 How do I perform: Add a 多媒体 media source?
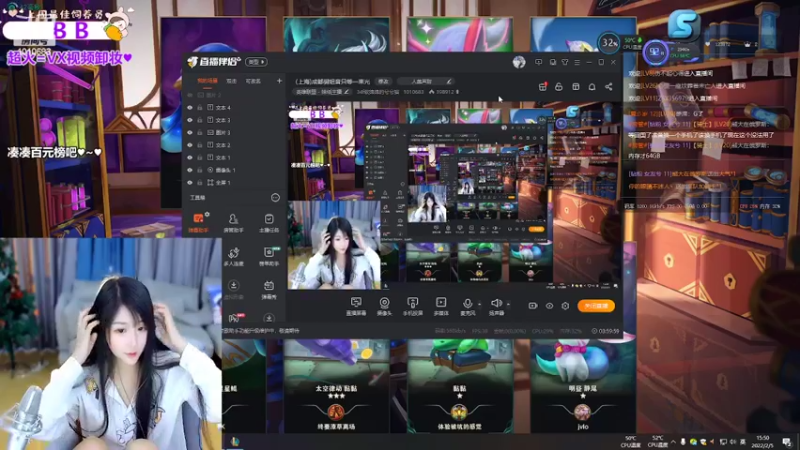coord(441,306)
